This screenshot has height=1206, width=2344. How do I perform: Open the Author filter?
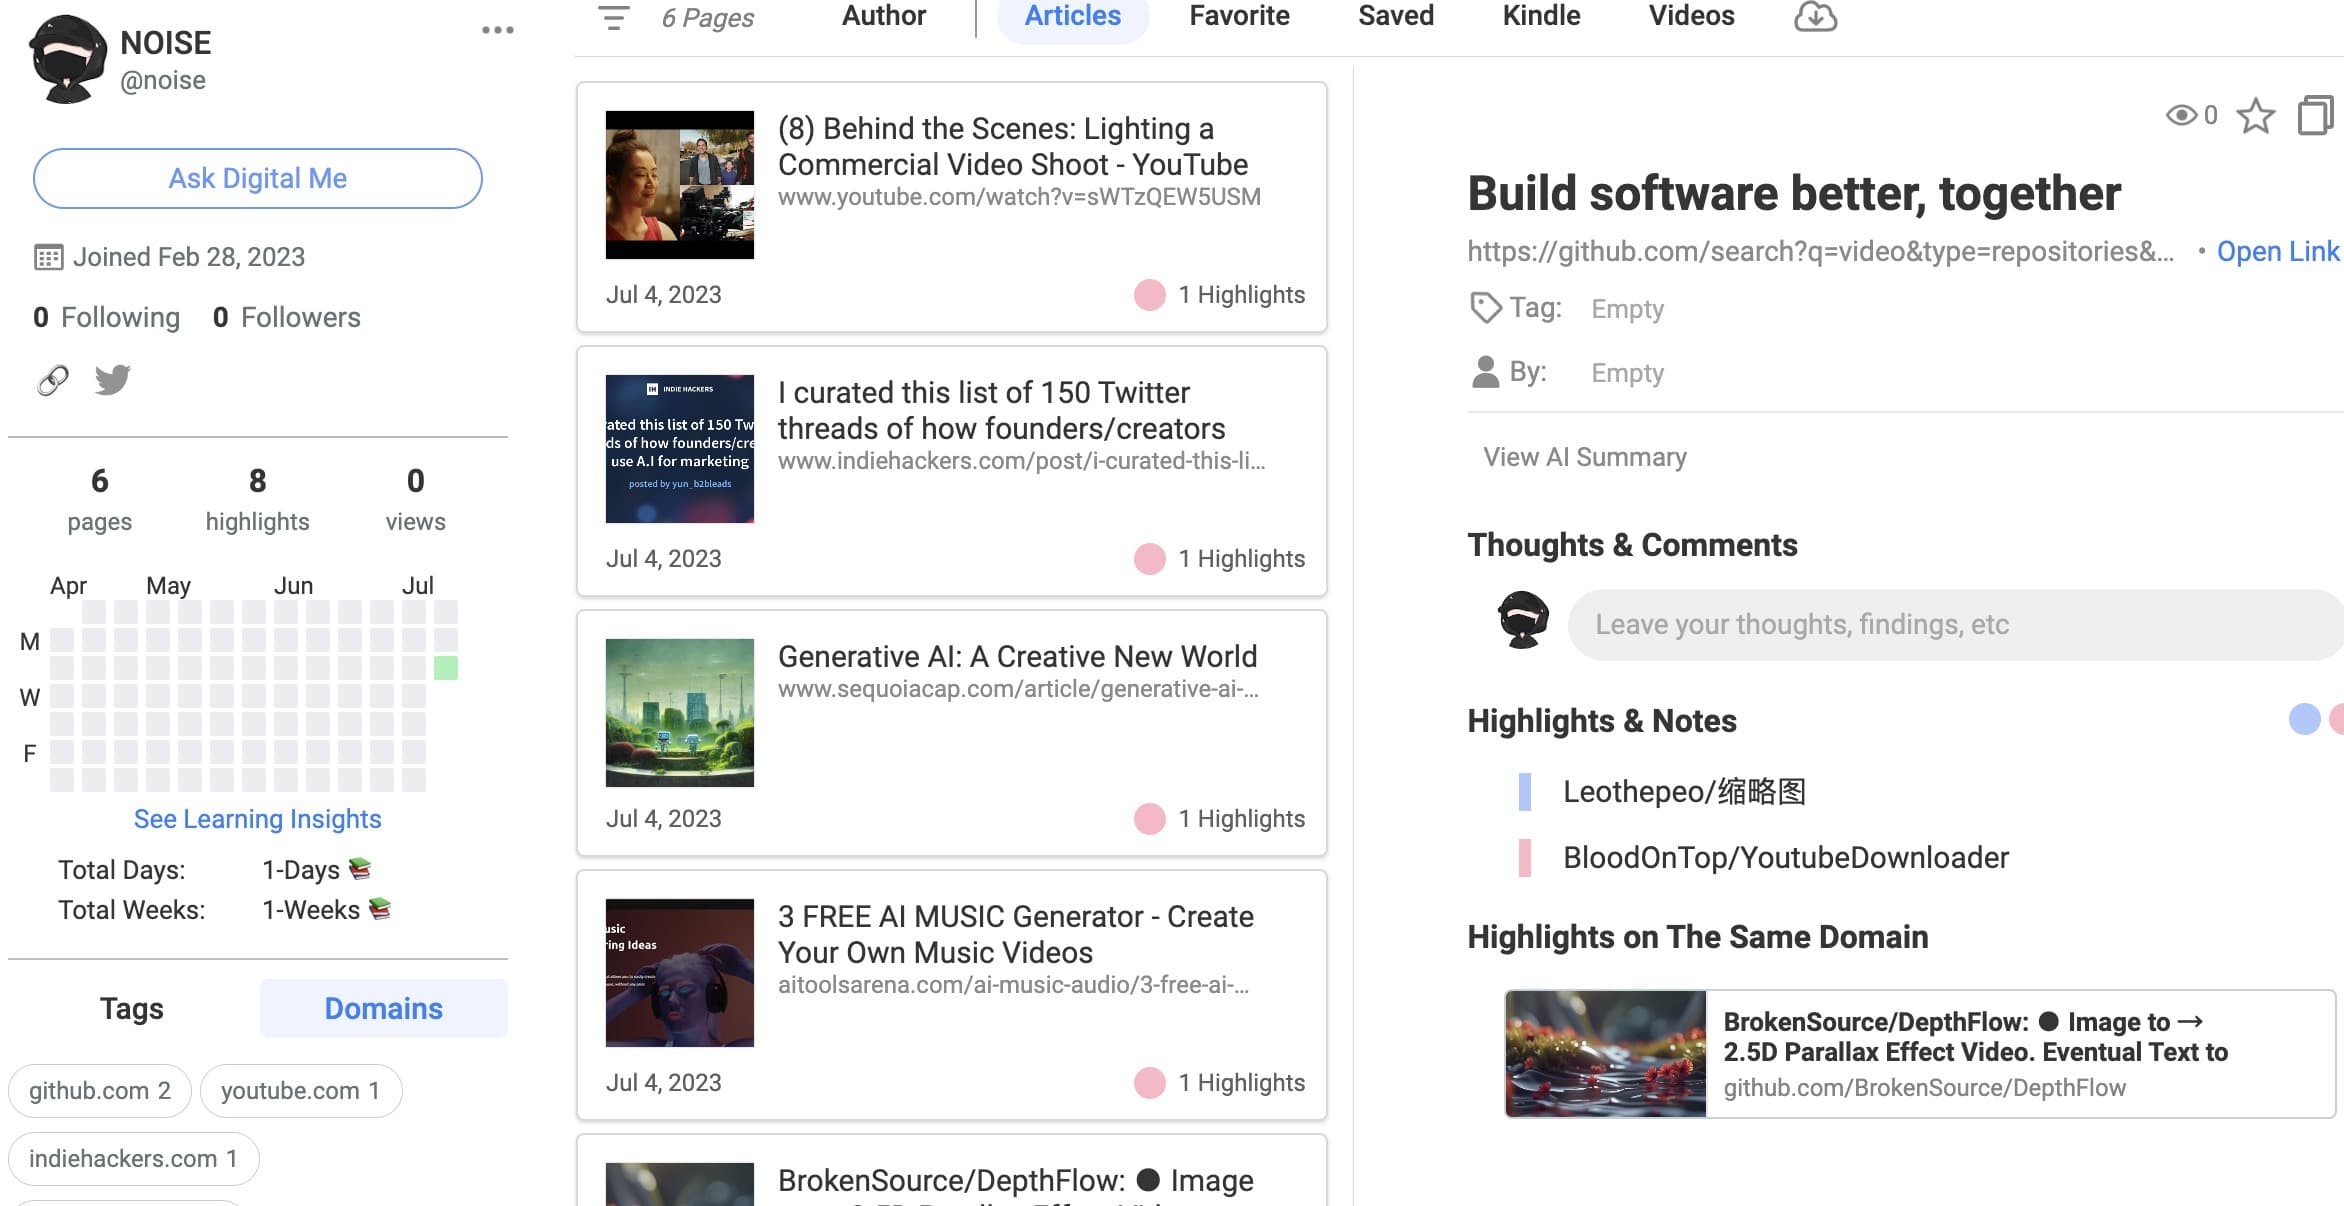point(883,17)
